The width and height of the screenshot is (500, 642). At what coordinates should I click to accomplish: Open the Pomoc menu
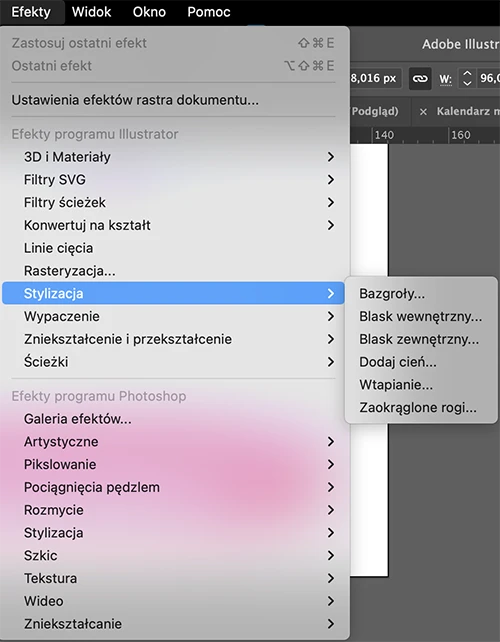[x=209, y=12]
